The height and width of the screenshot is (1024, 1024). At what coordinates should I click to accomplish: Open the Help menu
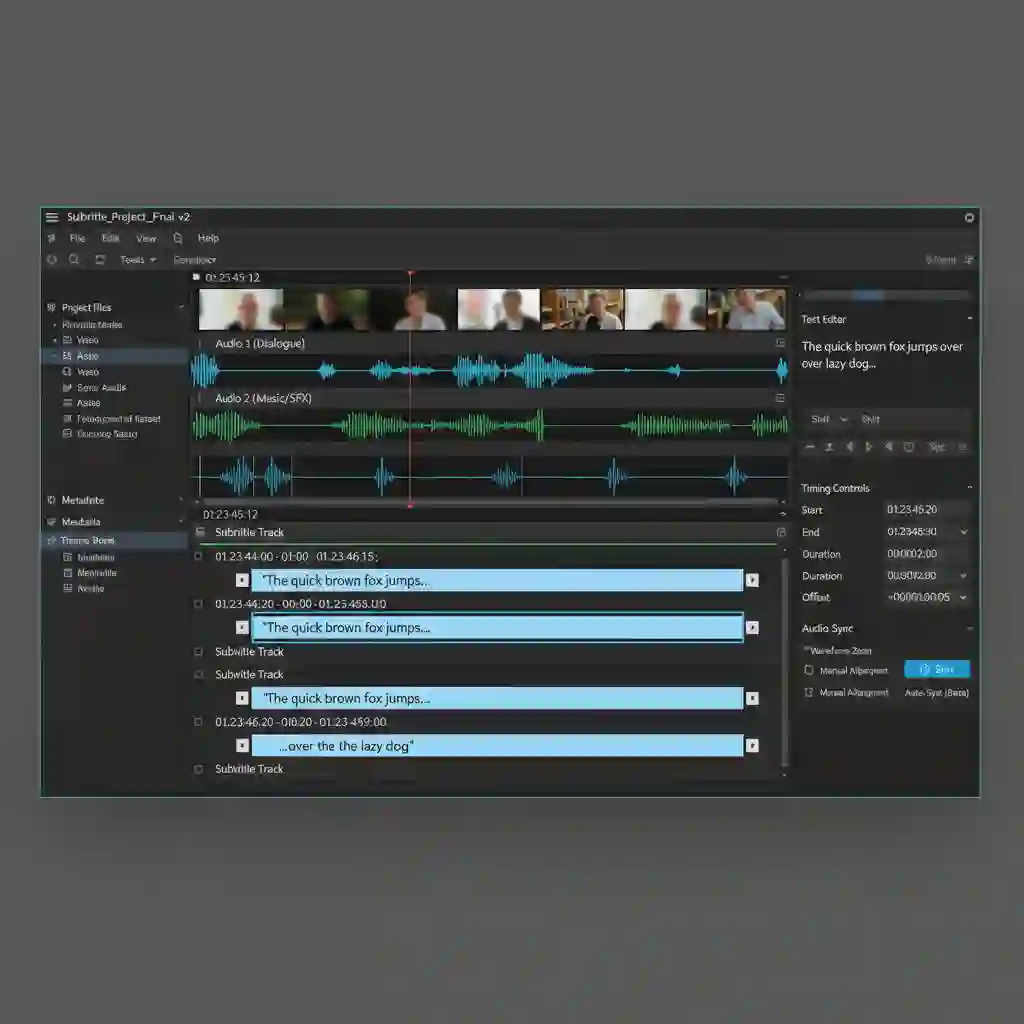click(x=207, y=238)
